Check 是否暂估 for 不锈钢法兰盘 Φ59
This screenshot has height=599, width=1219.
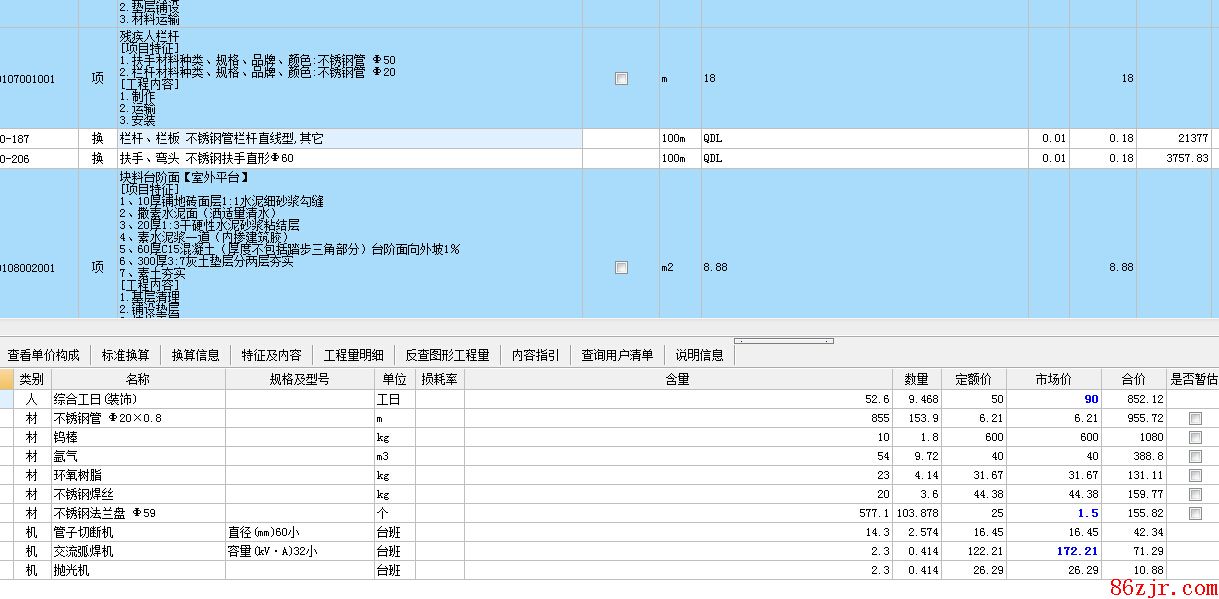tap(1194, 513)
